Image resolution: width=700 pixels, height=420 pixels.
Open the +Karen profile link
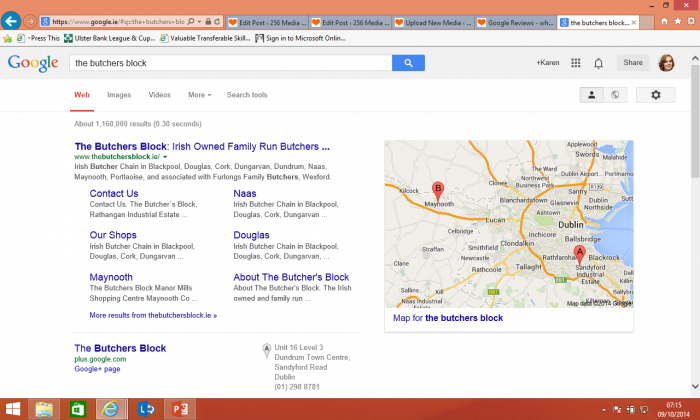pos(548,62)
